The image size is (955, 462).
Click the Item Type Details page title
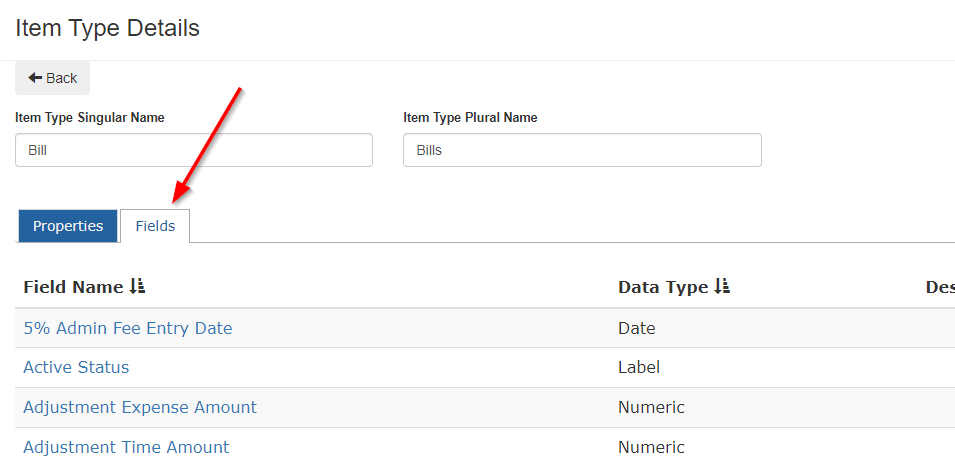click(x=107, y=28)
